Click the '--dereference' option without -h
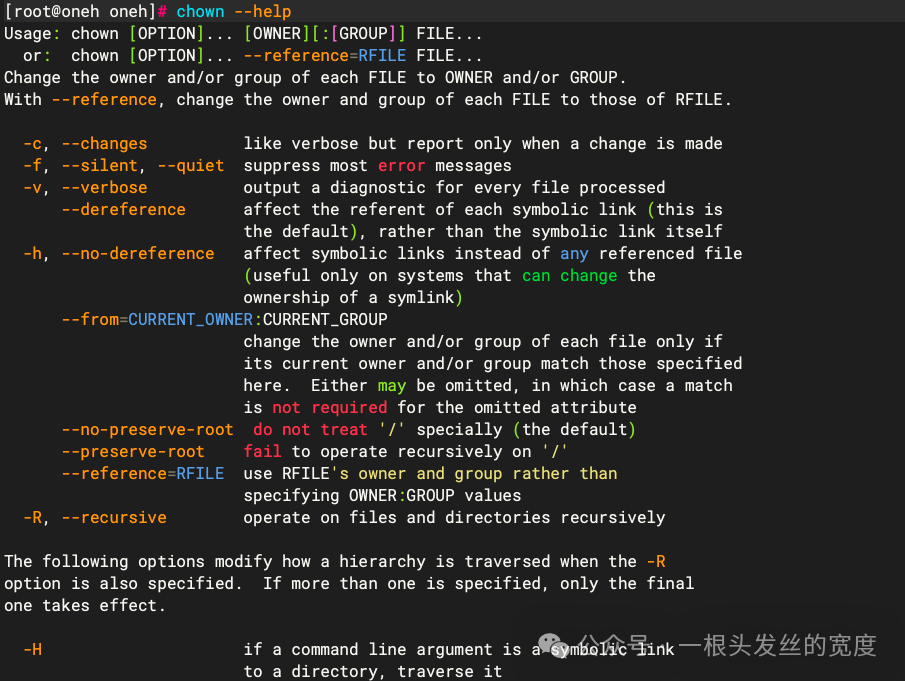The height and width of the screenshot is (681, 905). click(124, 209)
